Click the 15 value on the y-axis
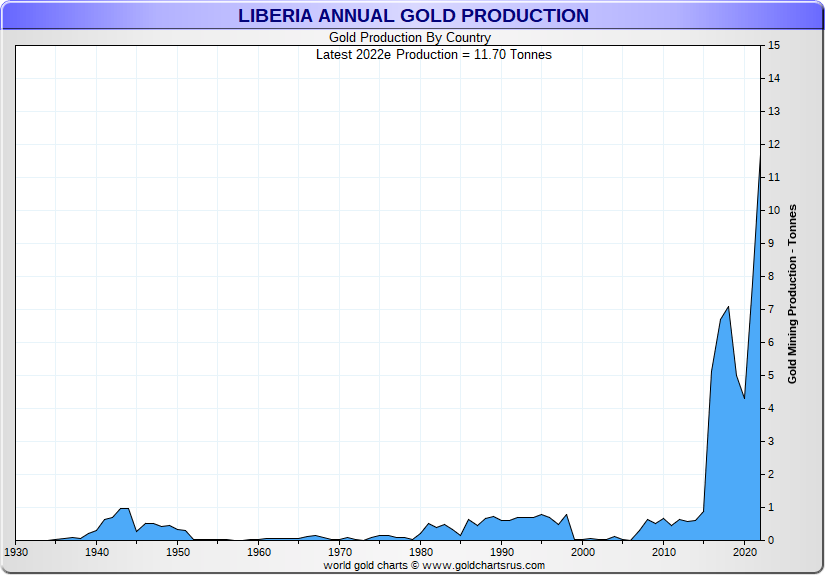Image resolution: width=825 pixels, height=575 pixels. click(x=774, y=46)
